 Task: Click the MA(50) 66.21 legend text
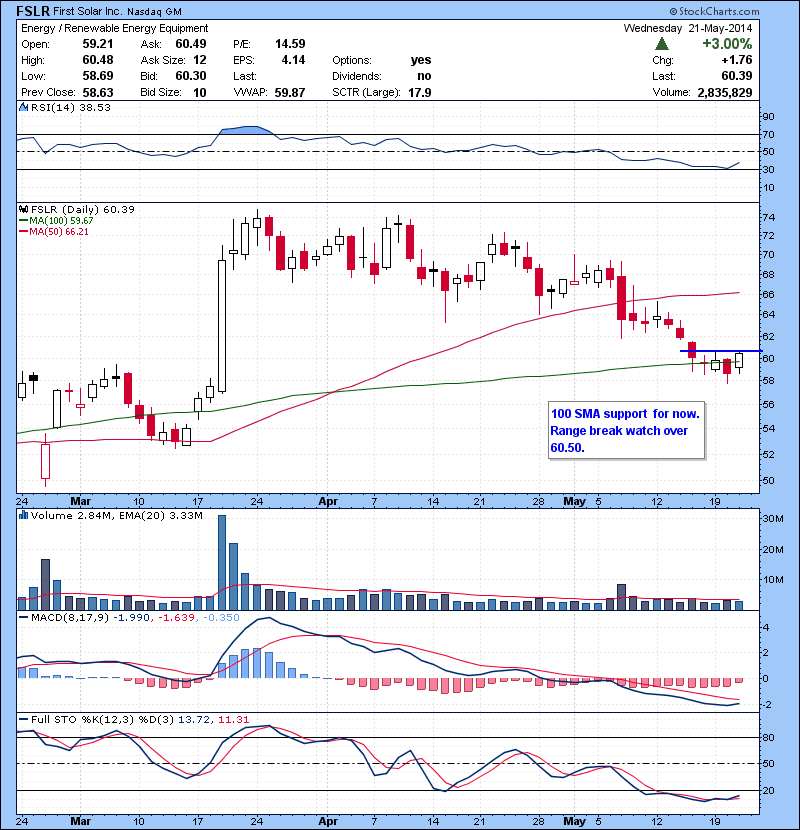[59, 232]
